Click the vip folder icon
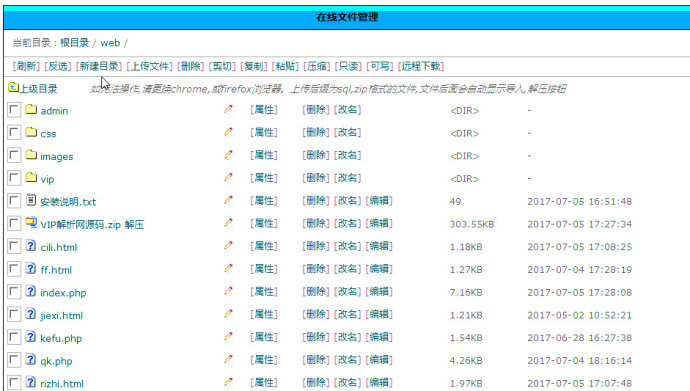 (x=31, y=177)
